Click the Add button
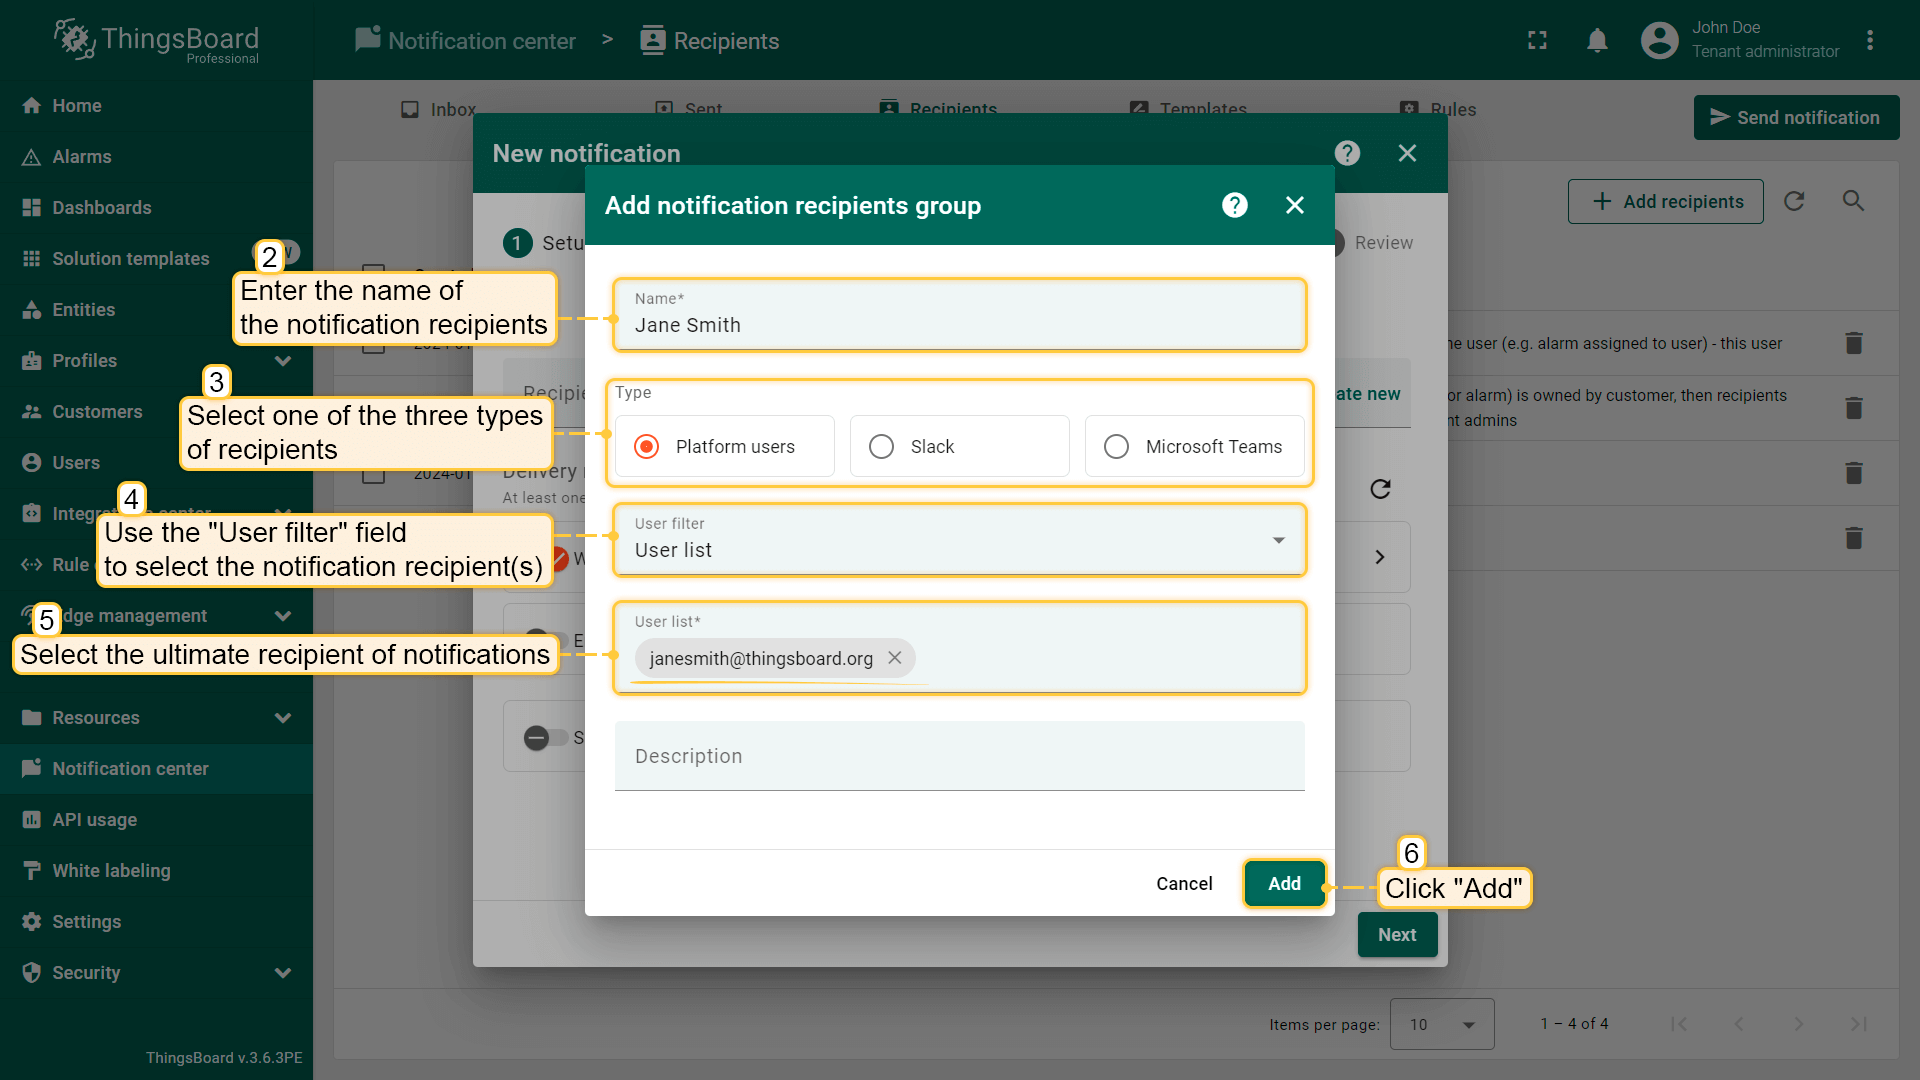This screenshot has width=1920, height=1080. [1284, 883]
